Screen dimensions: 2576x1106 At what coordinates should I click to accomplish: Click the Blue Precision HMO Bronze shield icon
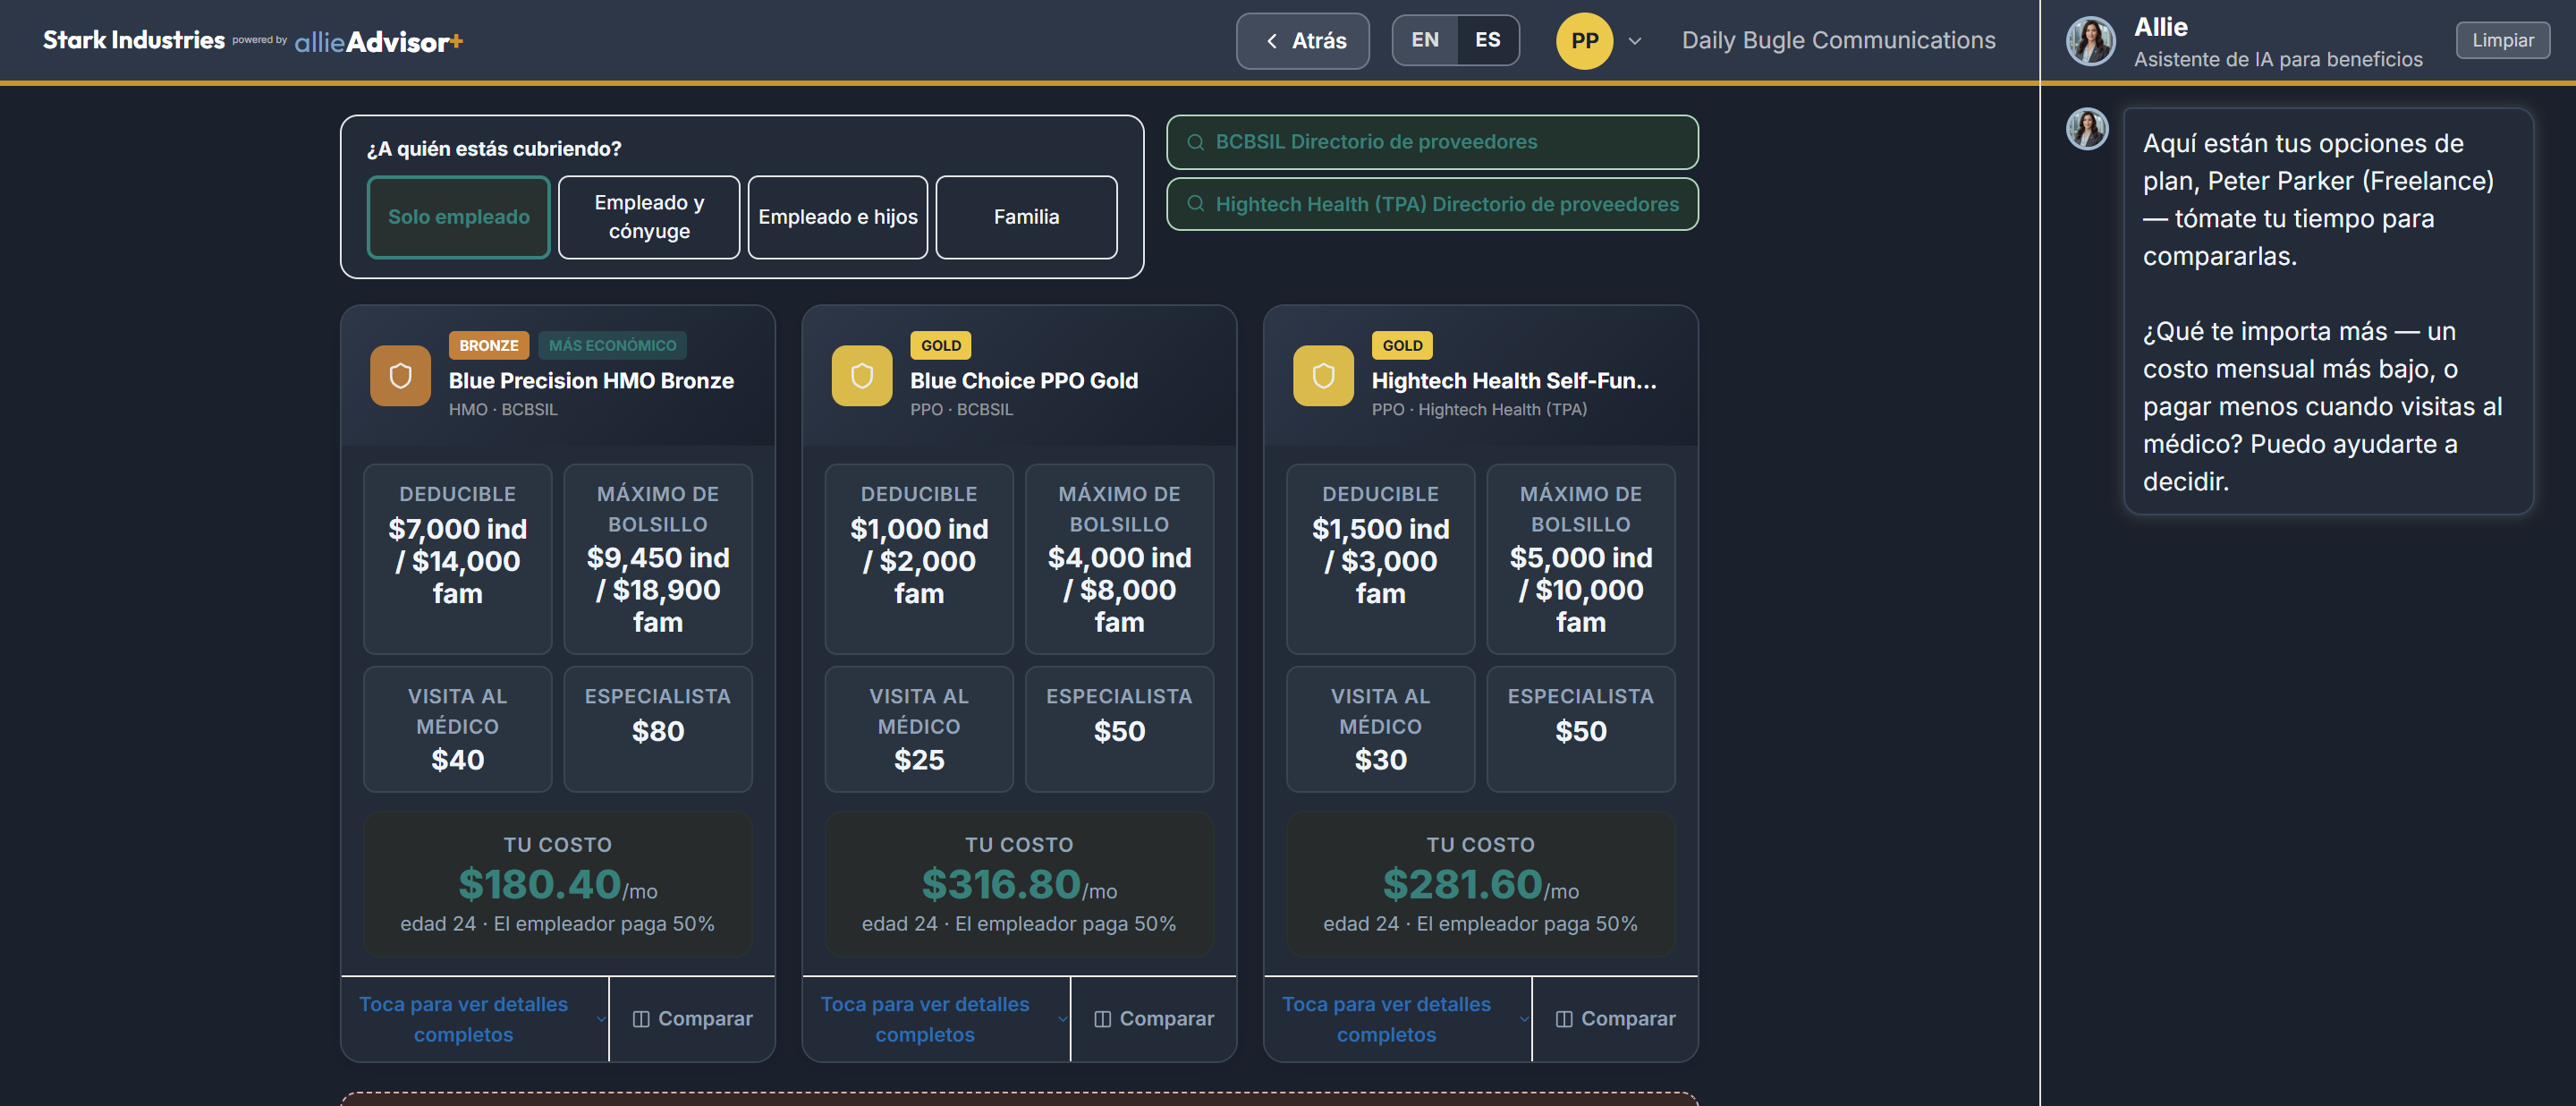pos(400,376)
